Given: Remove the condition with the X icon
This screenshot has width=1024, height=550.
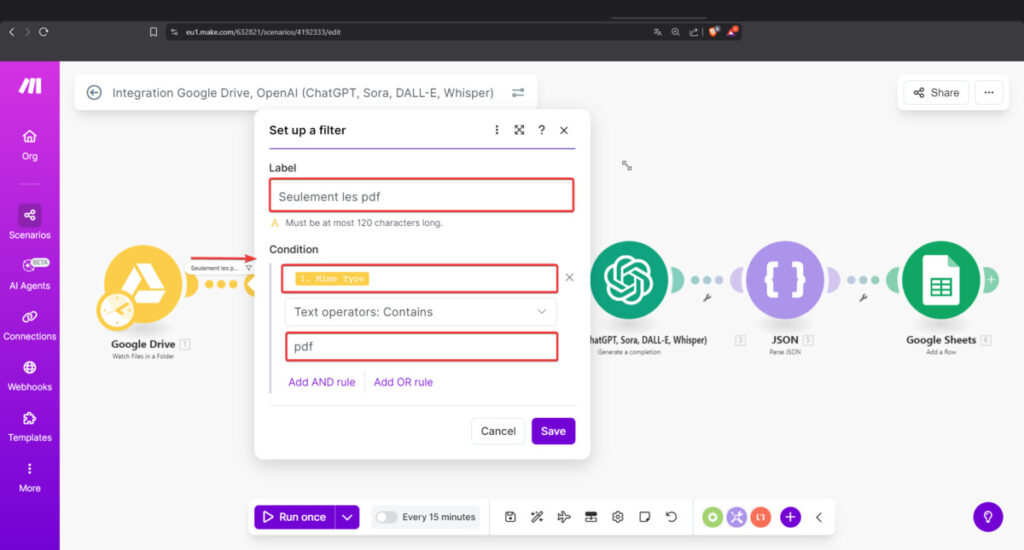Looking at the screenshot, I should pos(569,278).
